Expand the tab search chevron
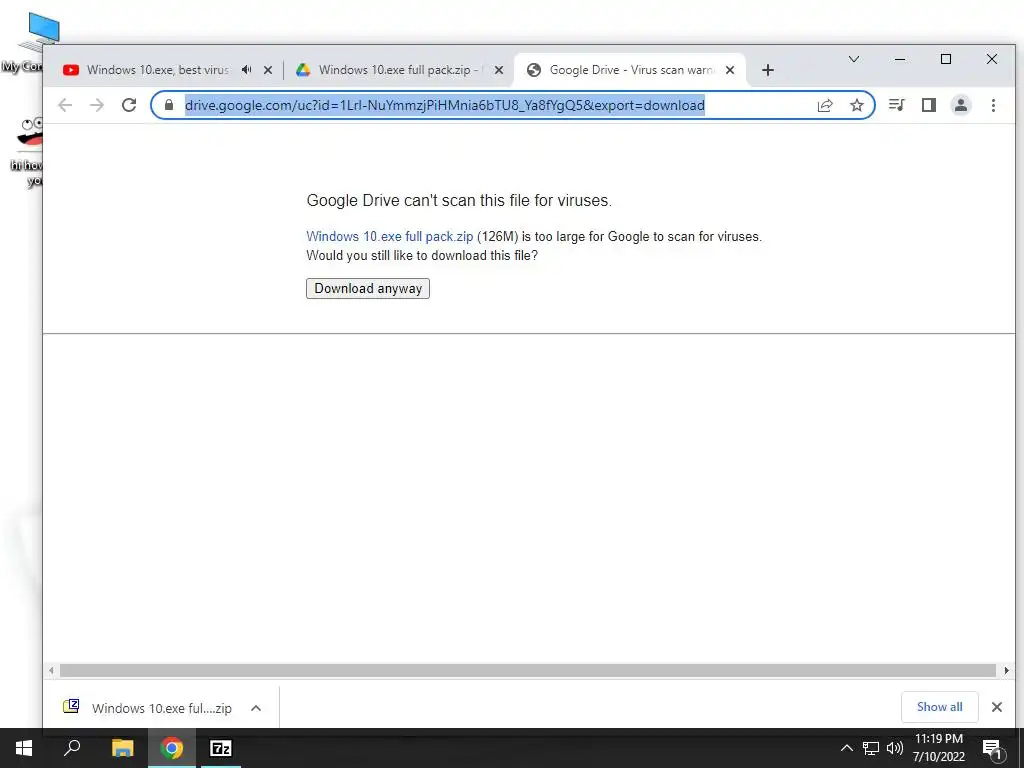1024x768 pixels. tap(854, 59)
